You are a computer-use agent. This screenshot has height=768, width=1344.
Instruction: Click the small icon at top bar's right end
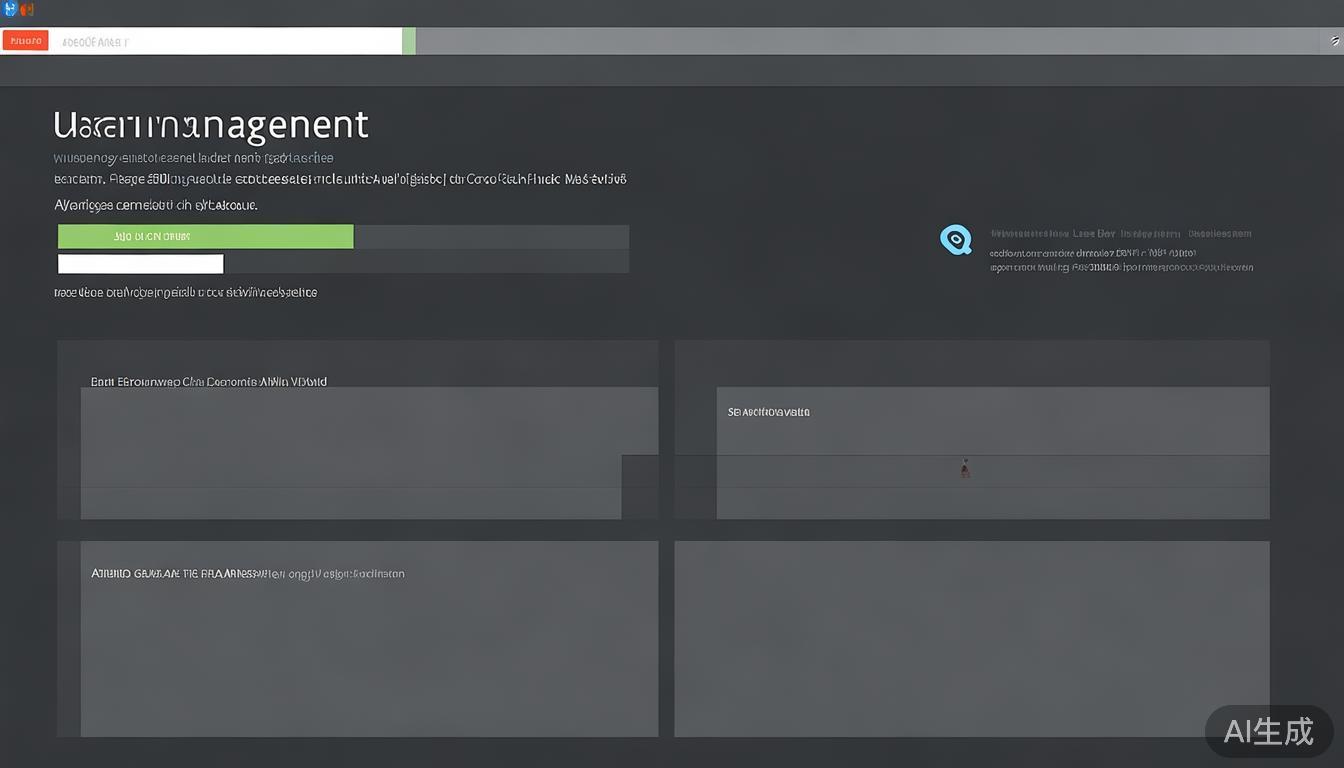(1334, 41)
